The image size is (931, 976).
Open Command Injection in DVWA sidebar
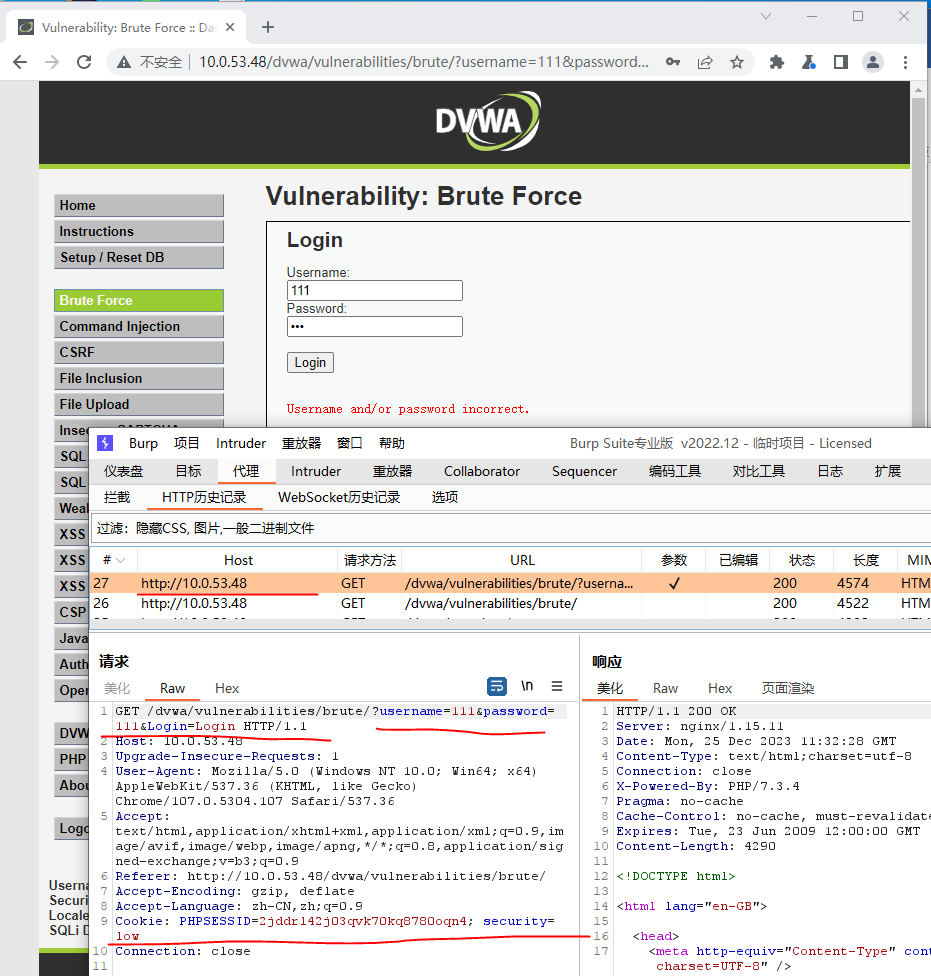139,327
